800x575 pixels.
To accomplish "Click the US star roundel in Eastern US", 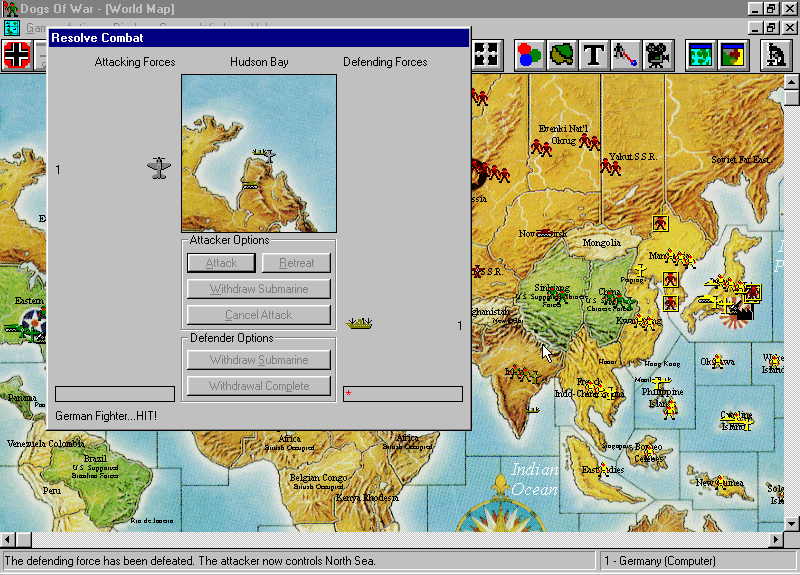I will (x=35, y=323).
